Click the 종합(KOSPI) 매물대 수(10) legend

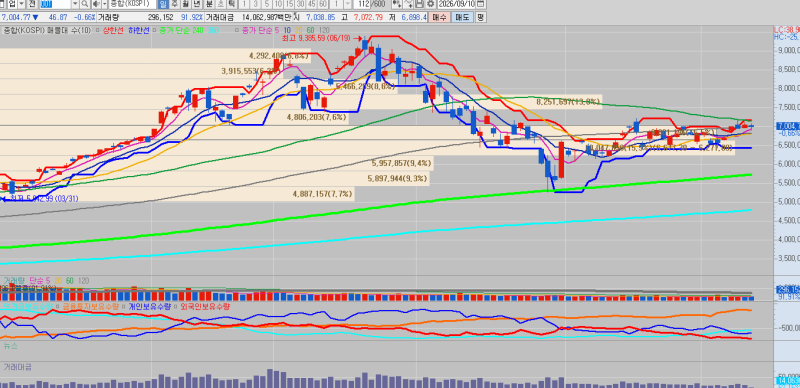pos(46,30)
